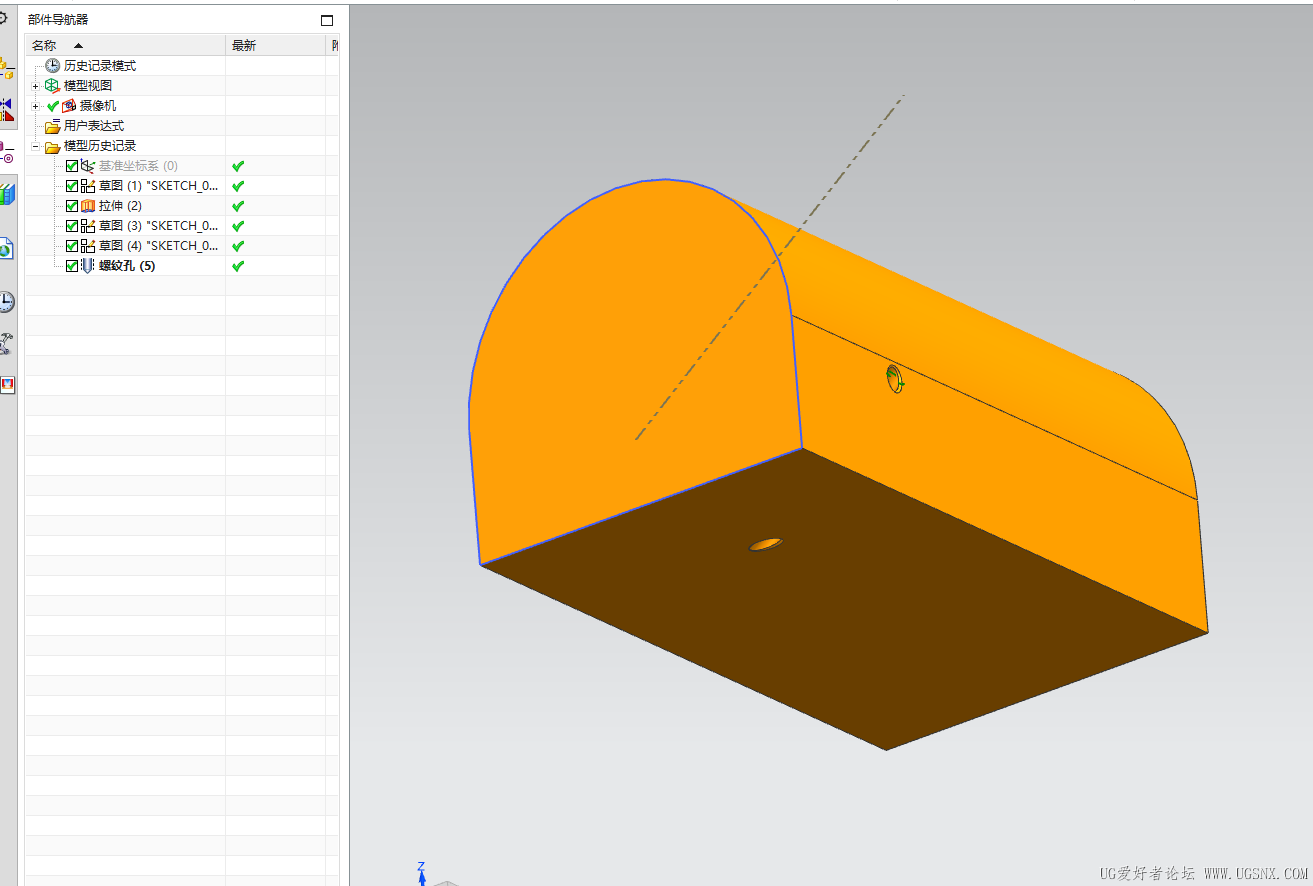Click the up-to-date check mark in 基准坐标系 row

(238, 166)
